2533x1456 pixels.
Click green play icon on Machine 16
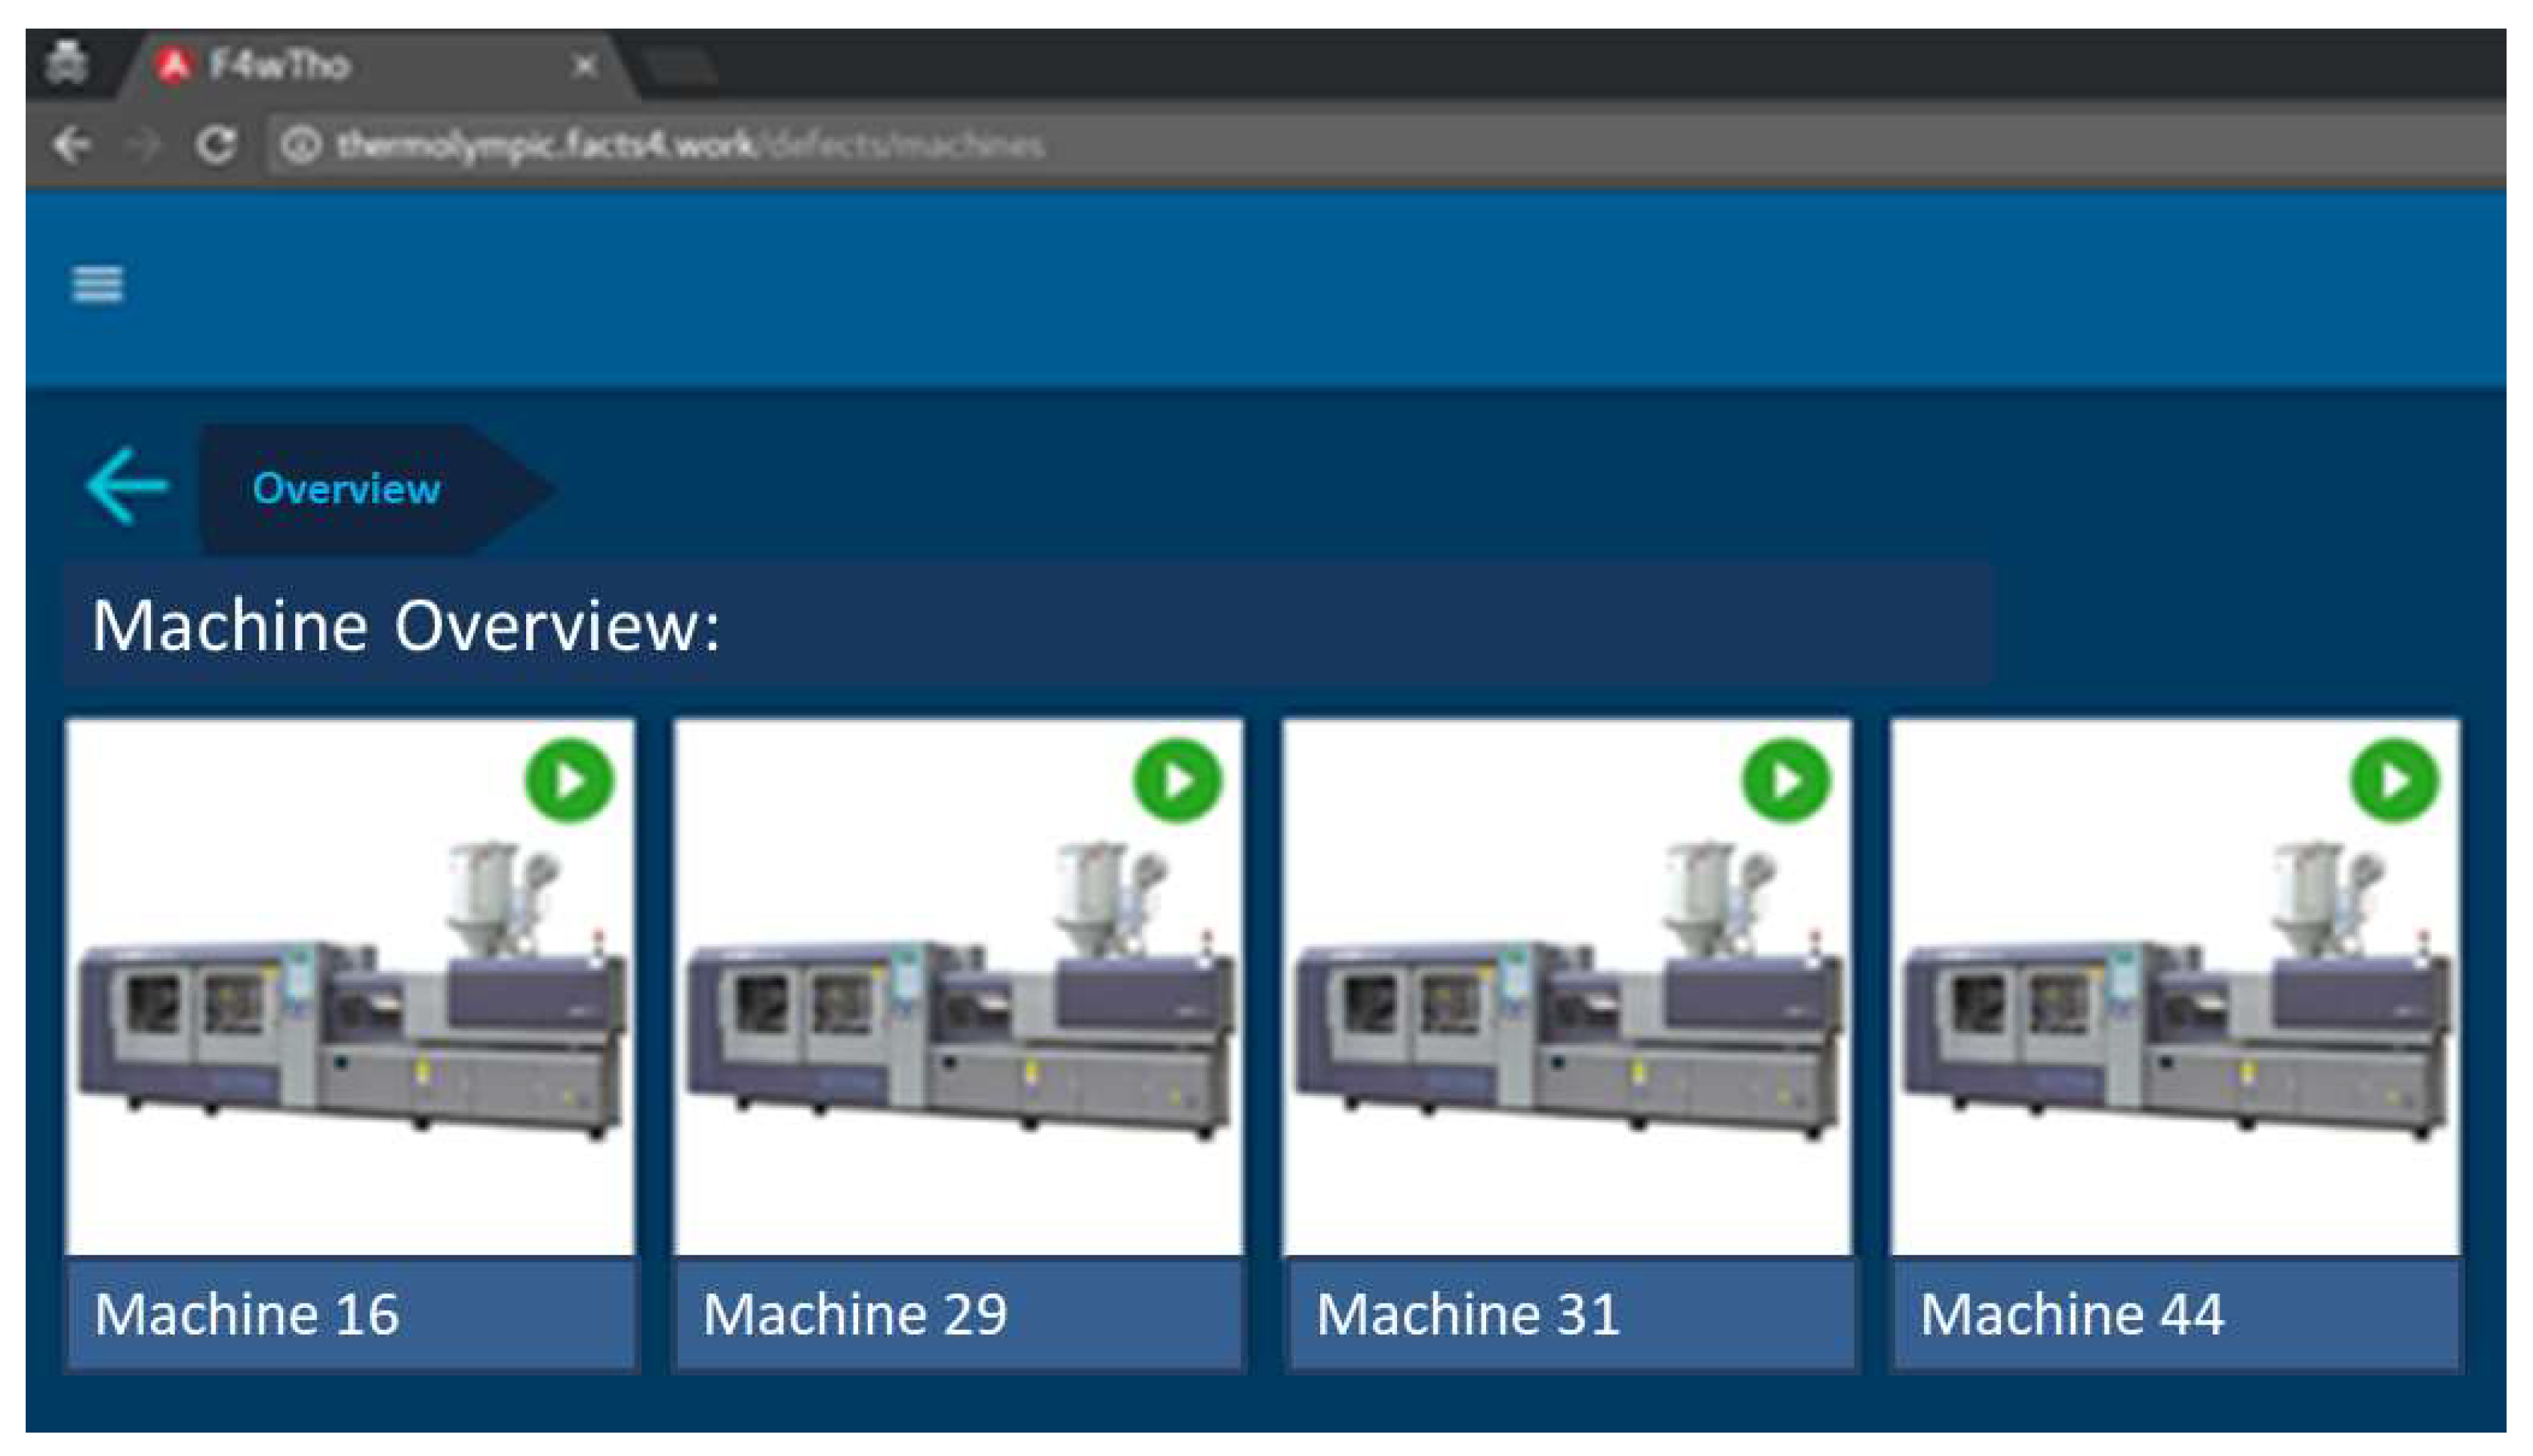pyautogui.click(x=569, y=781)
